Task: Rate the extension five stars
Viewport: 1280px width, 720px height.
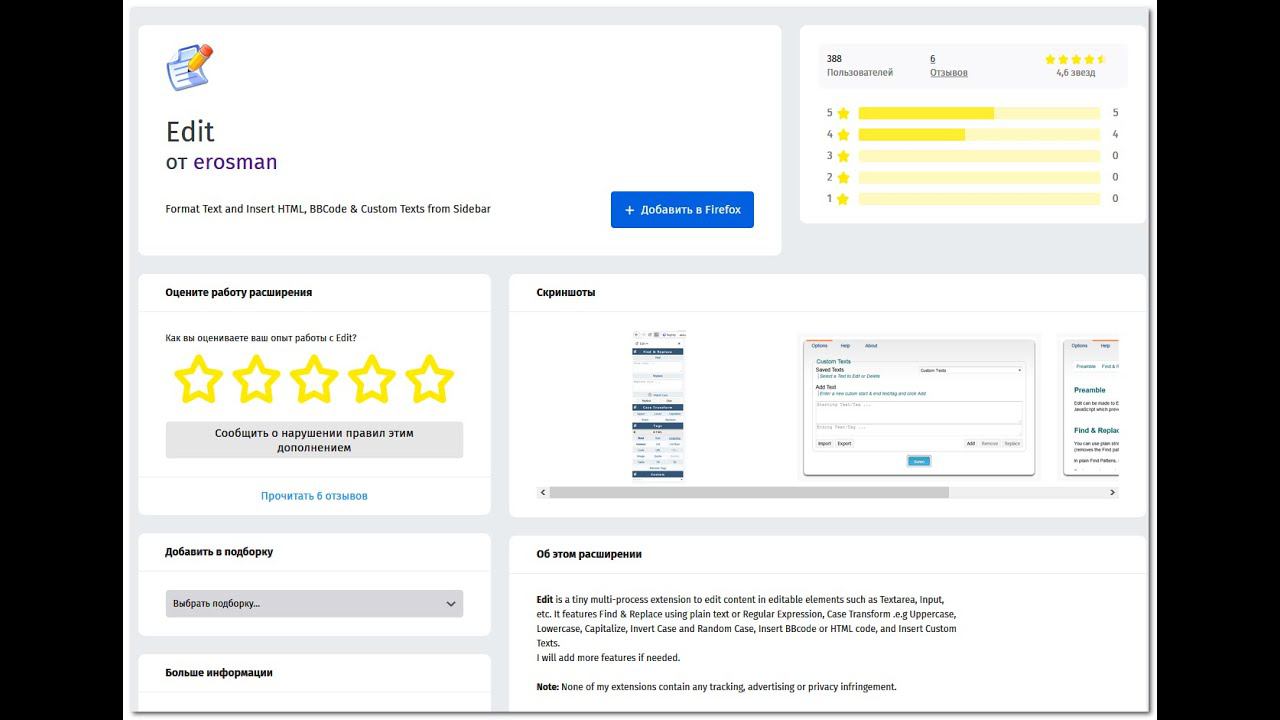Action: point(430,379)
